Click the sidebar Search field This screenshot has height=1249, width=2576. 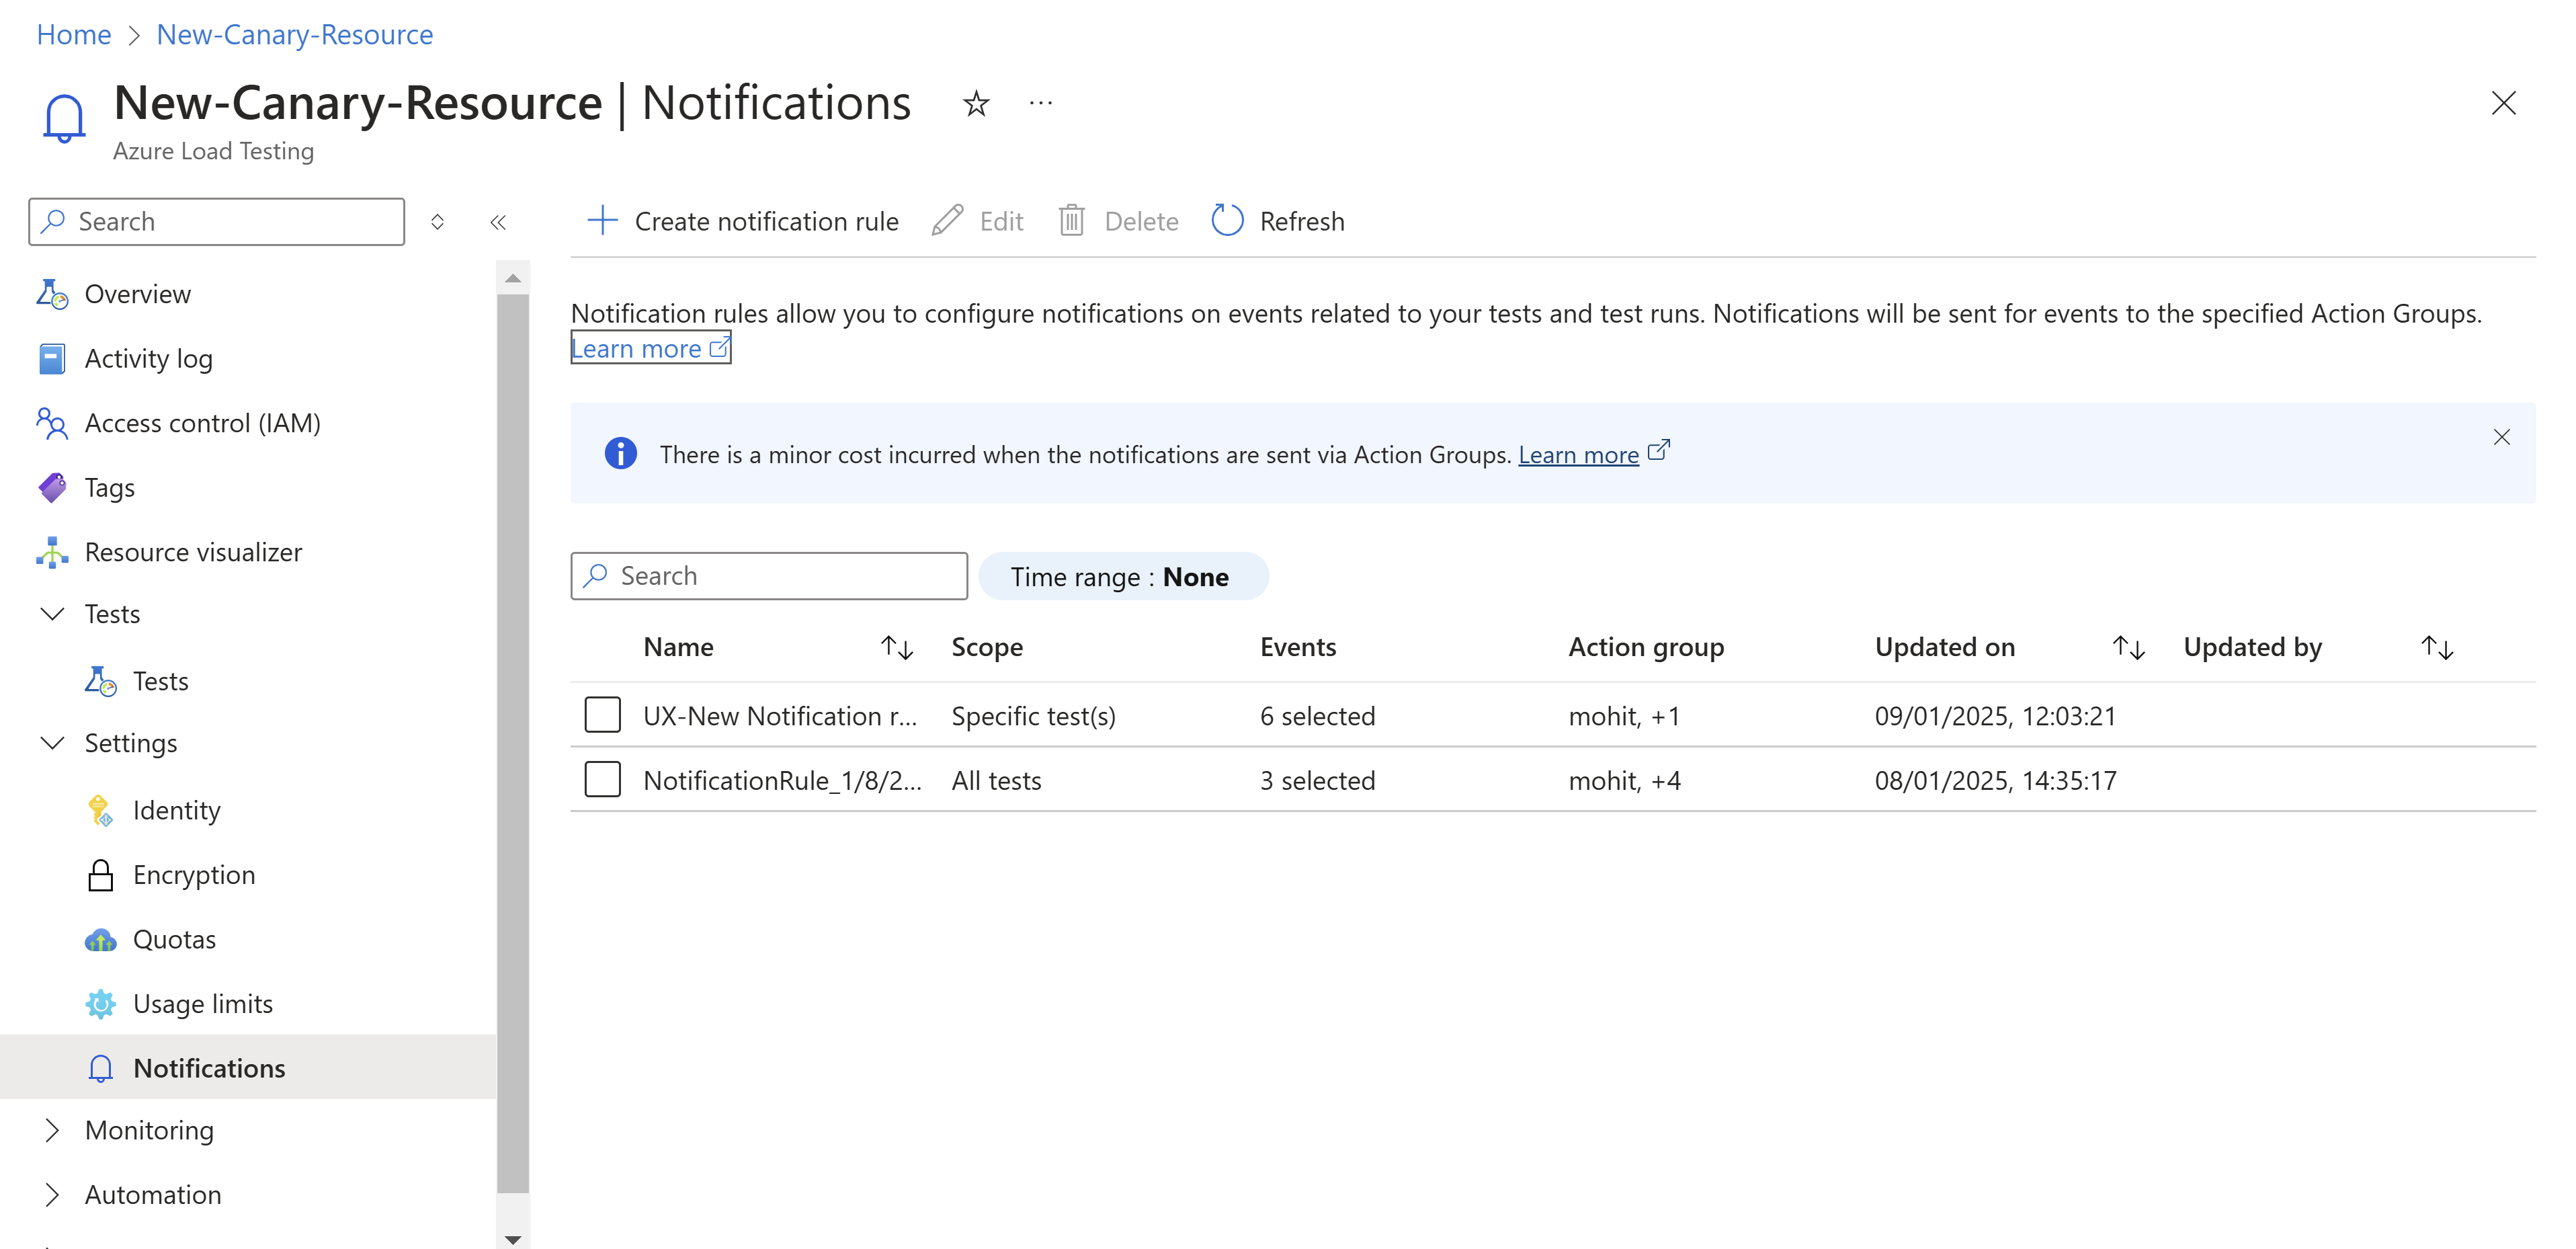click(x=217, y=221)
